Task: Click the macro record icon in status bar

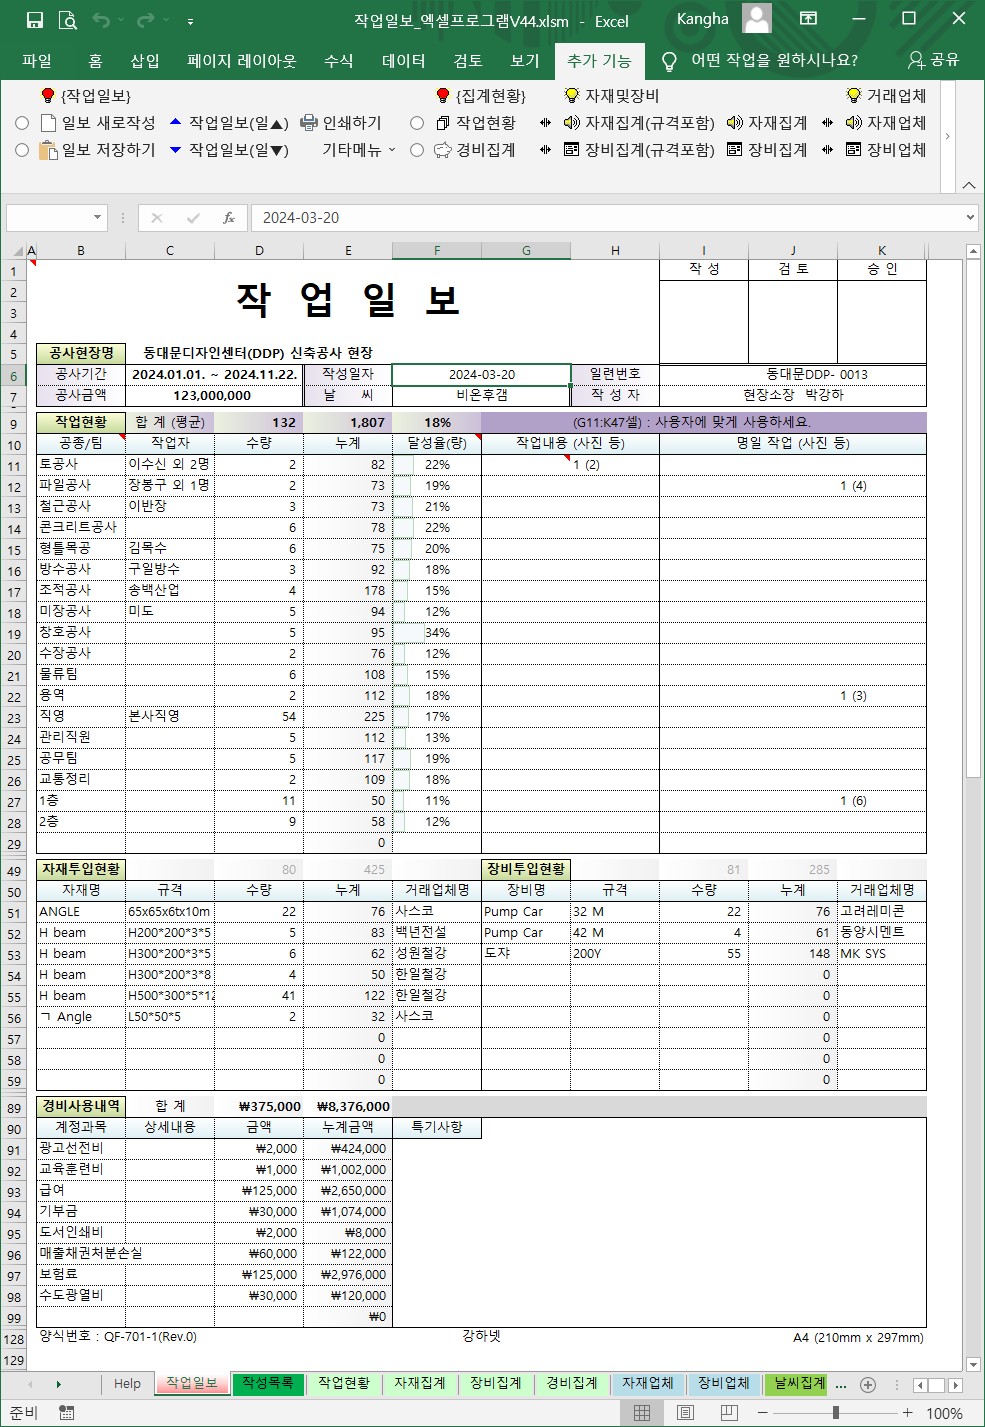Action: click(67, 1413)
